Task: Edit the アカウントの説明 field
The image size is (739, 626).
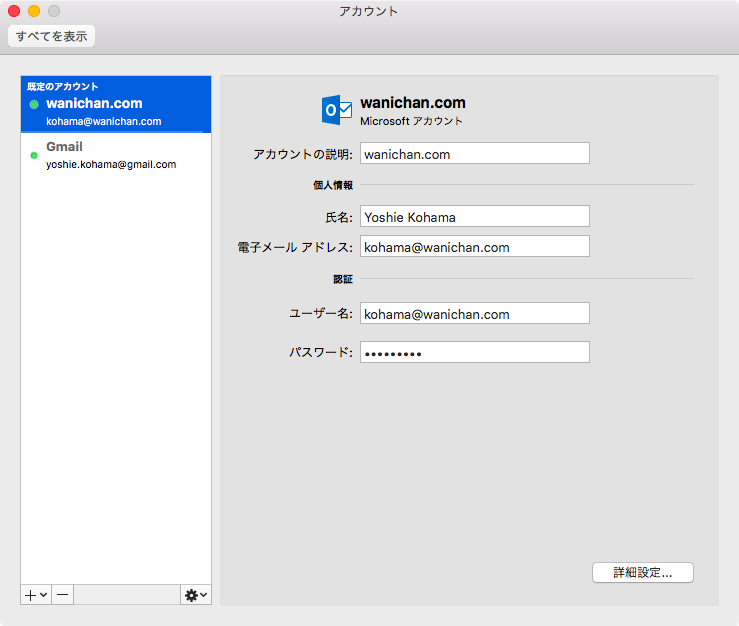Action: [475, 154]
